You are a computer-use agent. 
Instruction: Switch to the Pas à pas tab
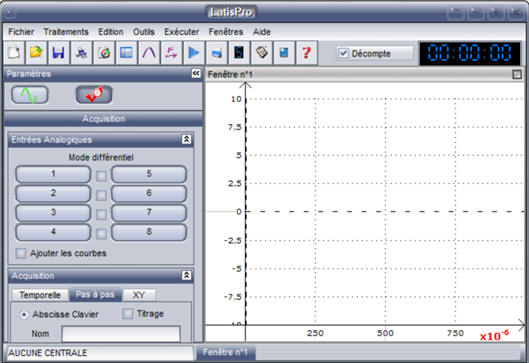coord(95,295)
